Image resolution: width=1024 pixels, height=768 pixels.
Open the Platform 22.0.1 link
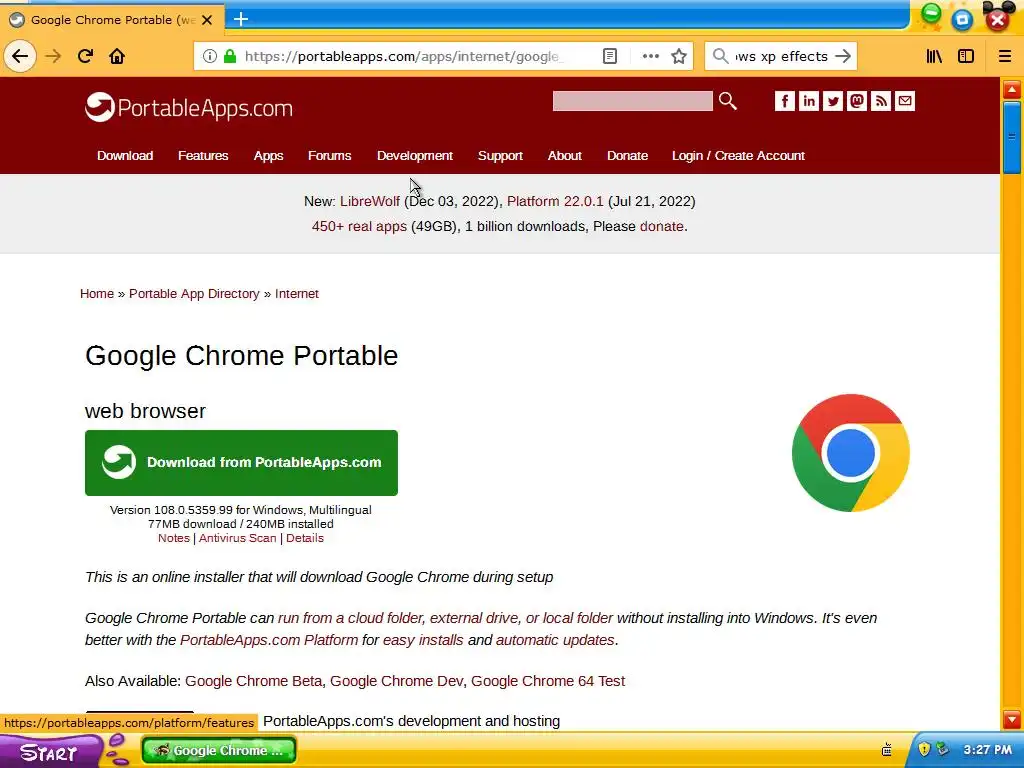click(555, 201)
